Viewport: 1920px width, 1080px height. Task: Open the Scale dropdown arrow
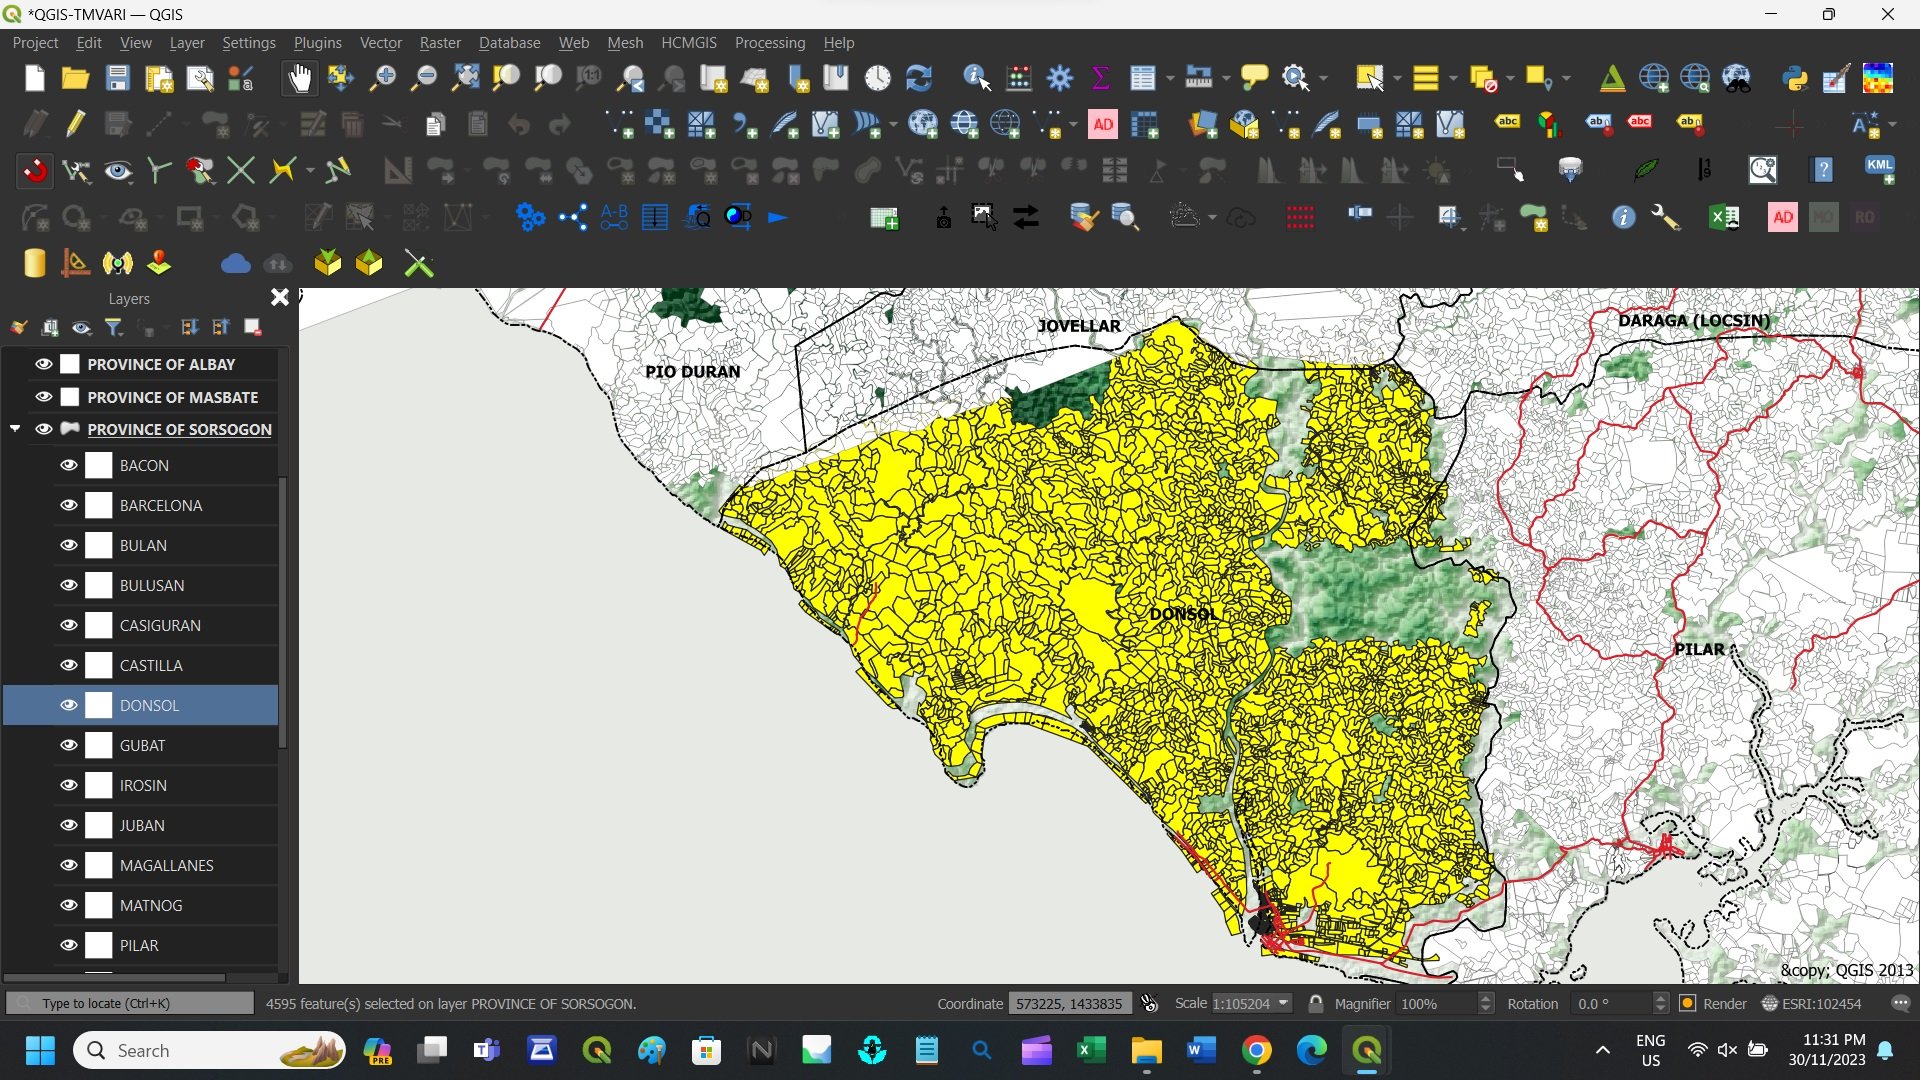click(x=1283, y=1003)
